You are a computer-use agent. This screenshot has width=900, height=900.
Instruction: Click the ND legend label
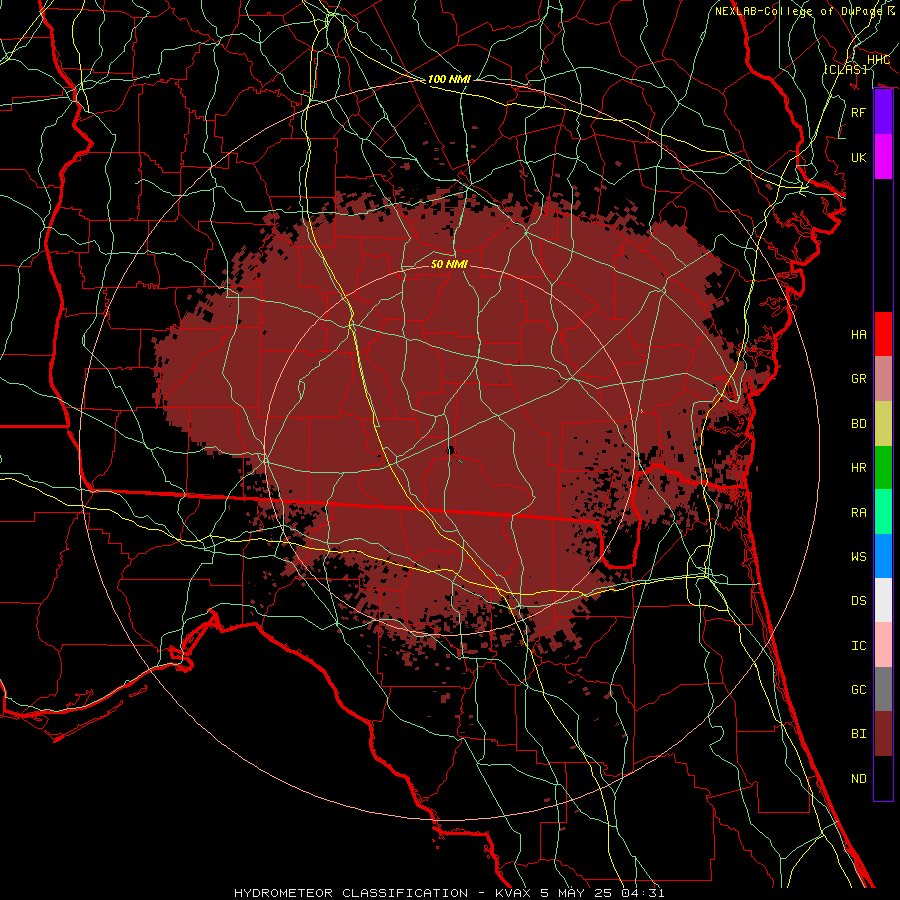[x=859, y=778]
